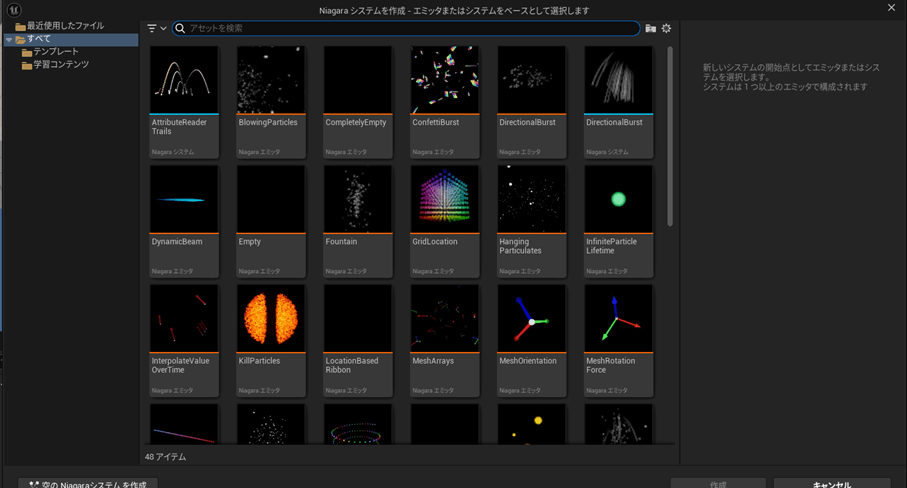Image resolution: width=907 pixels, height=488 pixels.
Task: Select the bottom-row colored ring thumbnail
Action: (x=357, y=424)
